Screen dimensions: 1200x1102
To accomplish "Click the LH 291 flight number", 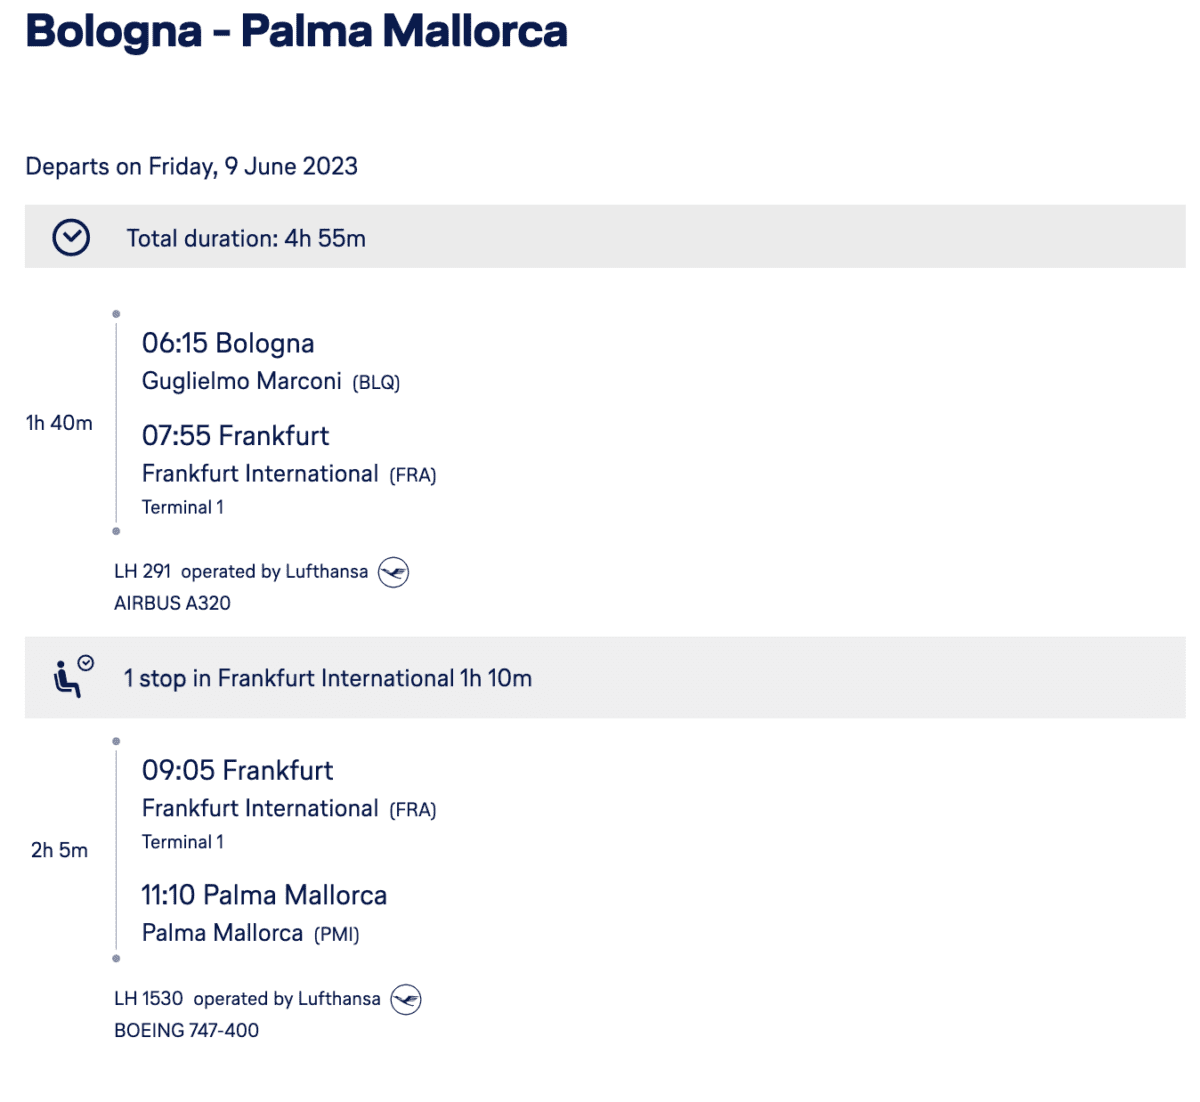I will tap(142, 571).
